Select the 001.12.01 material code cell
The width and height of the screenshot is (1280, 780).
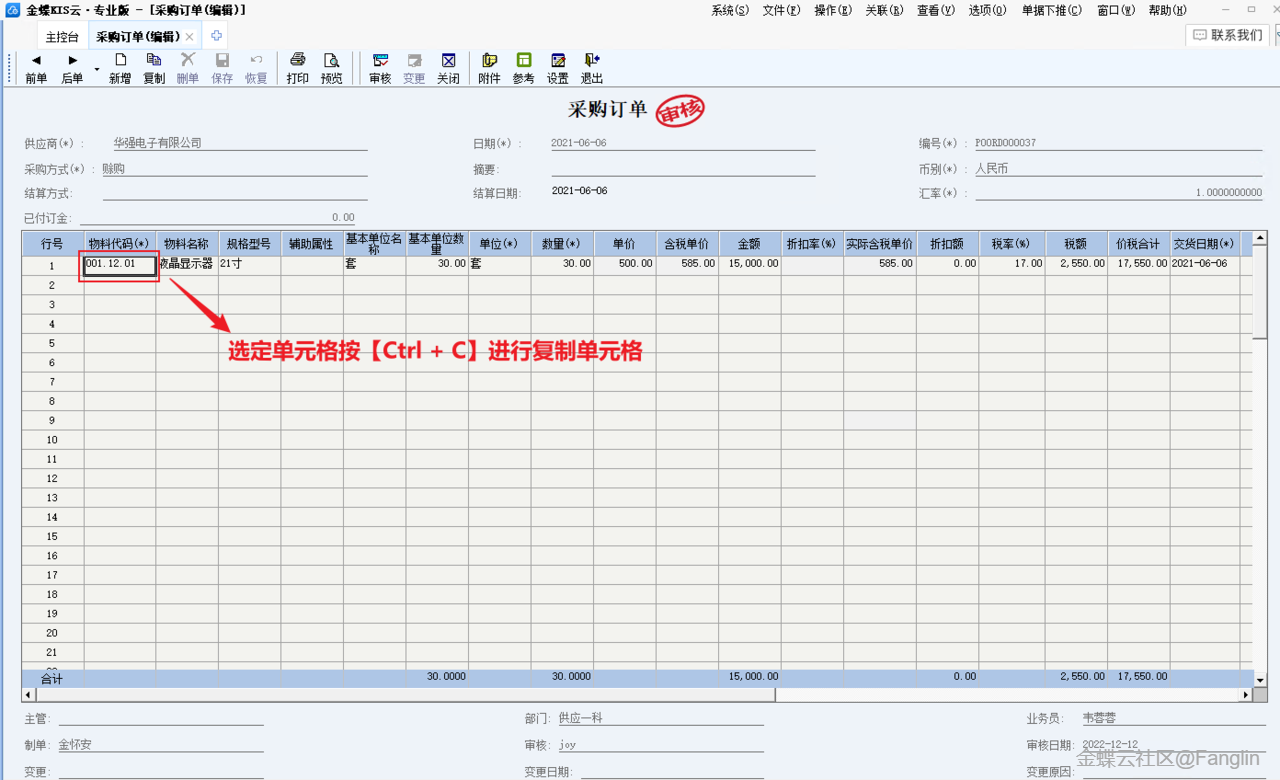(120, 264)
